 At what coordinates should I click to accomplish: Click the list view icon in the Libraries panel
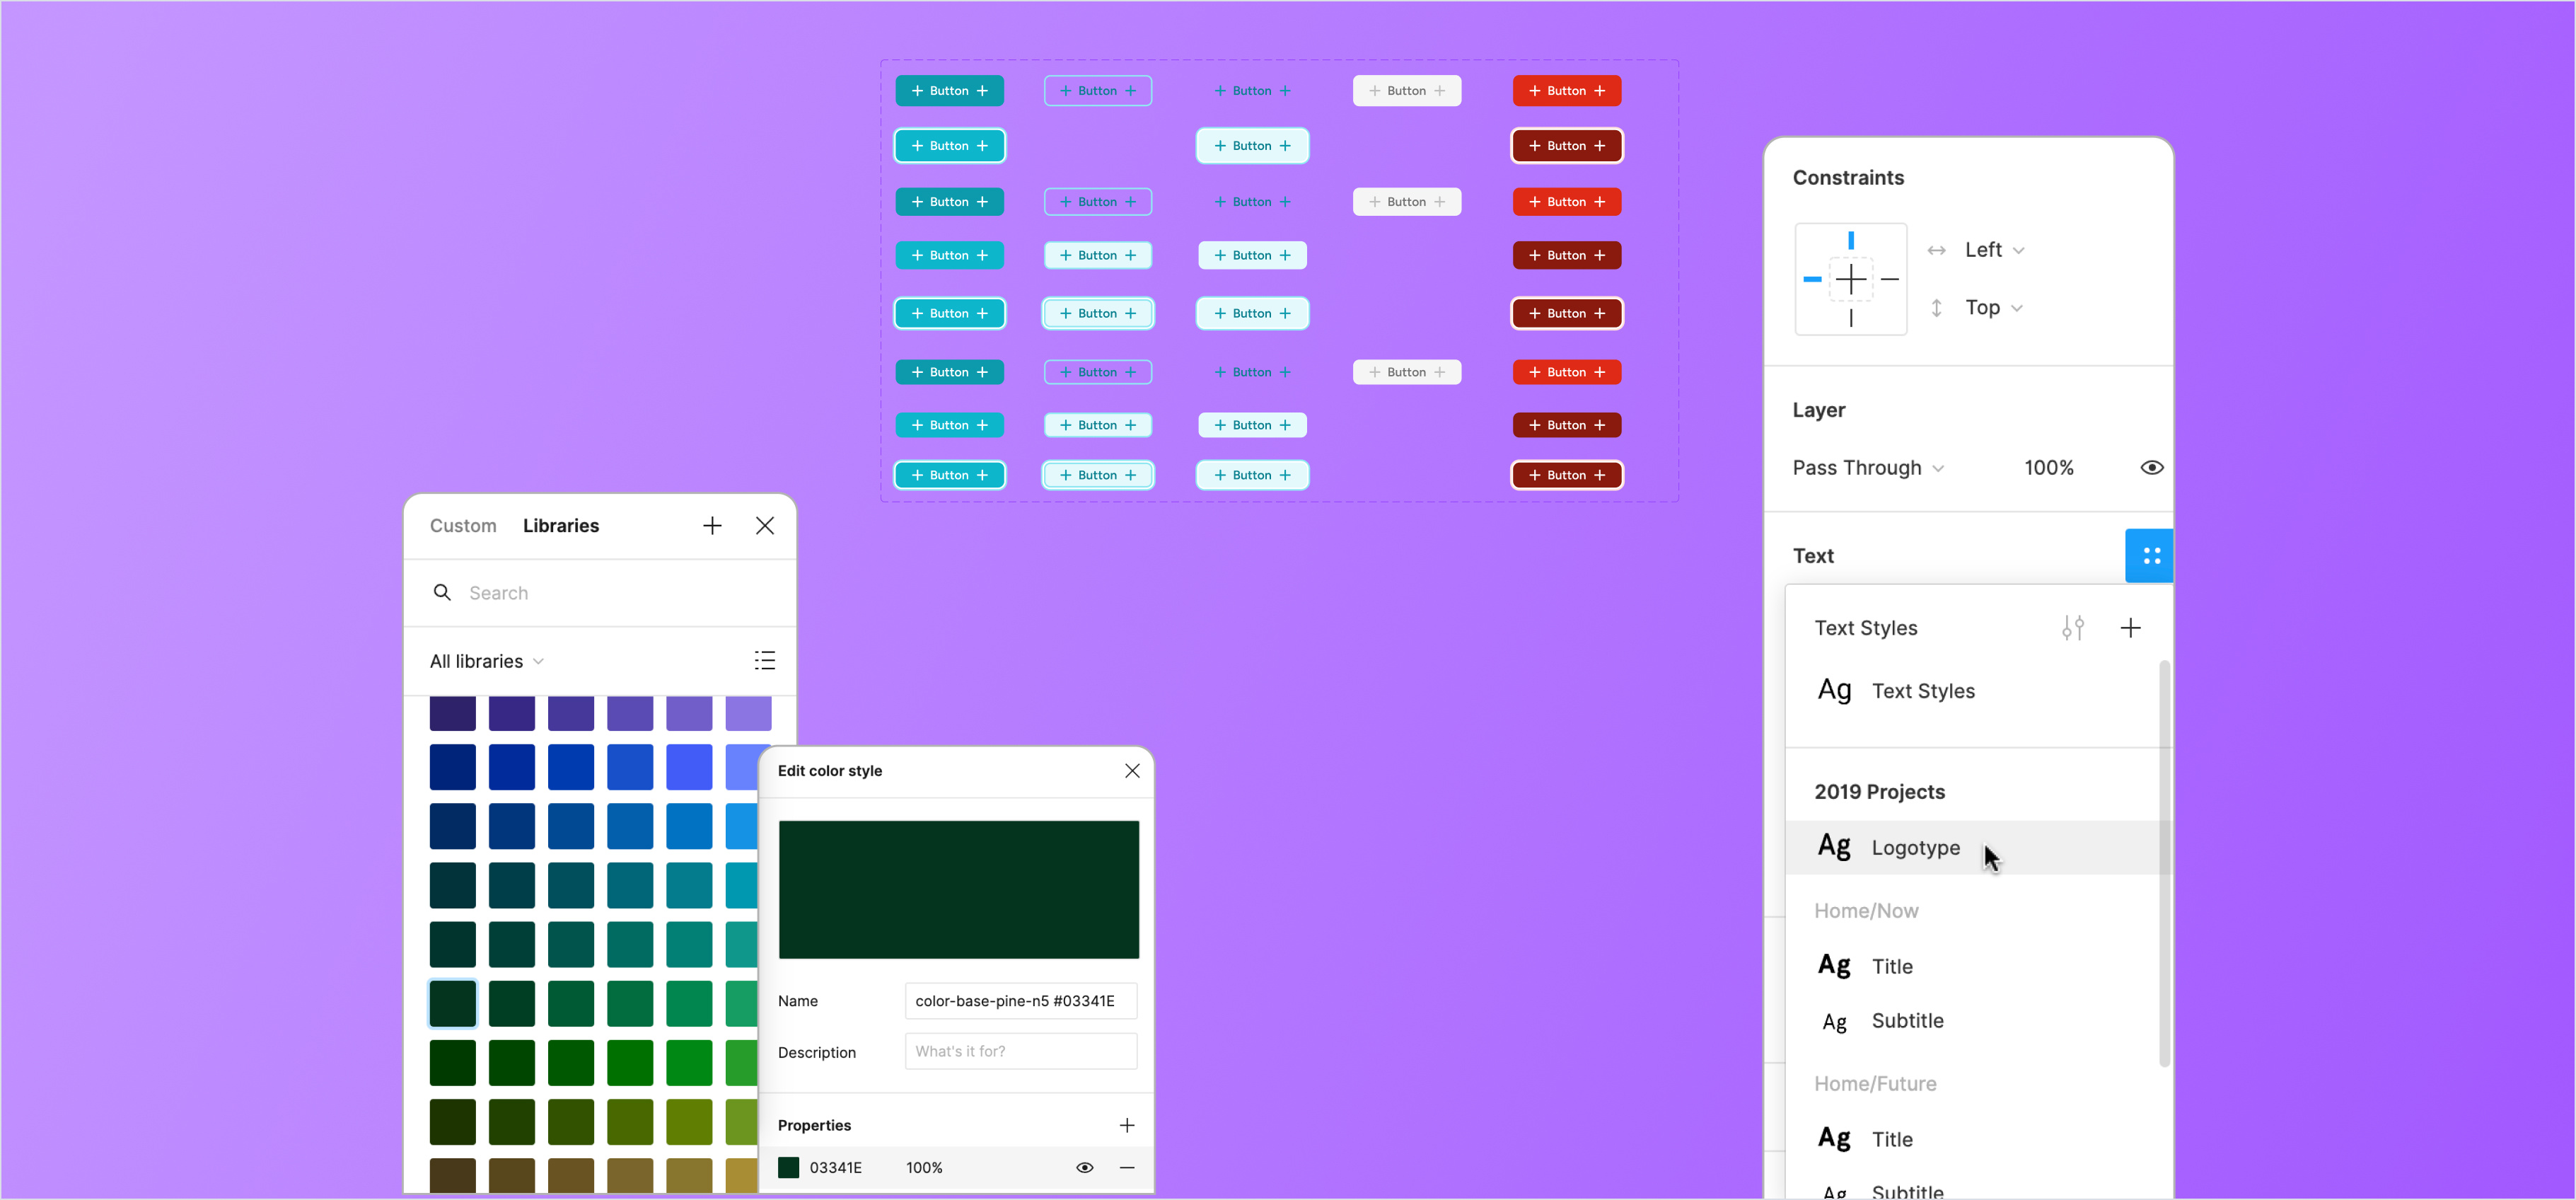(764, 660)
